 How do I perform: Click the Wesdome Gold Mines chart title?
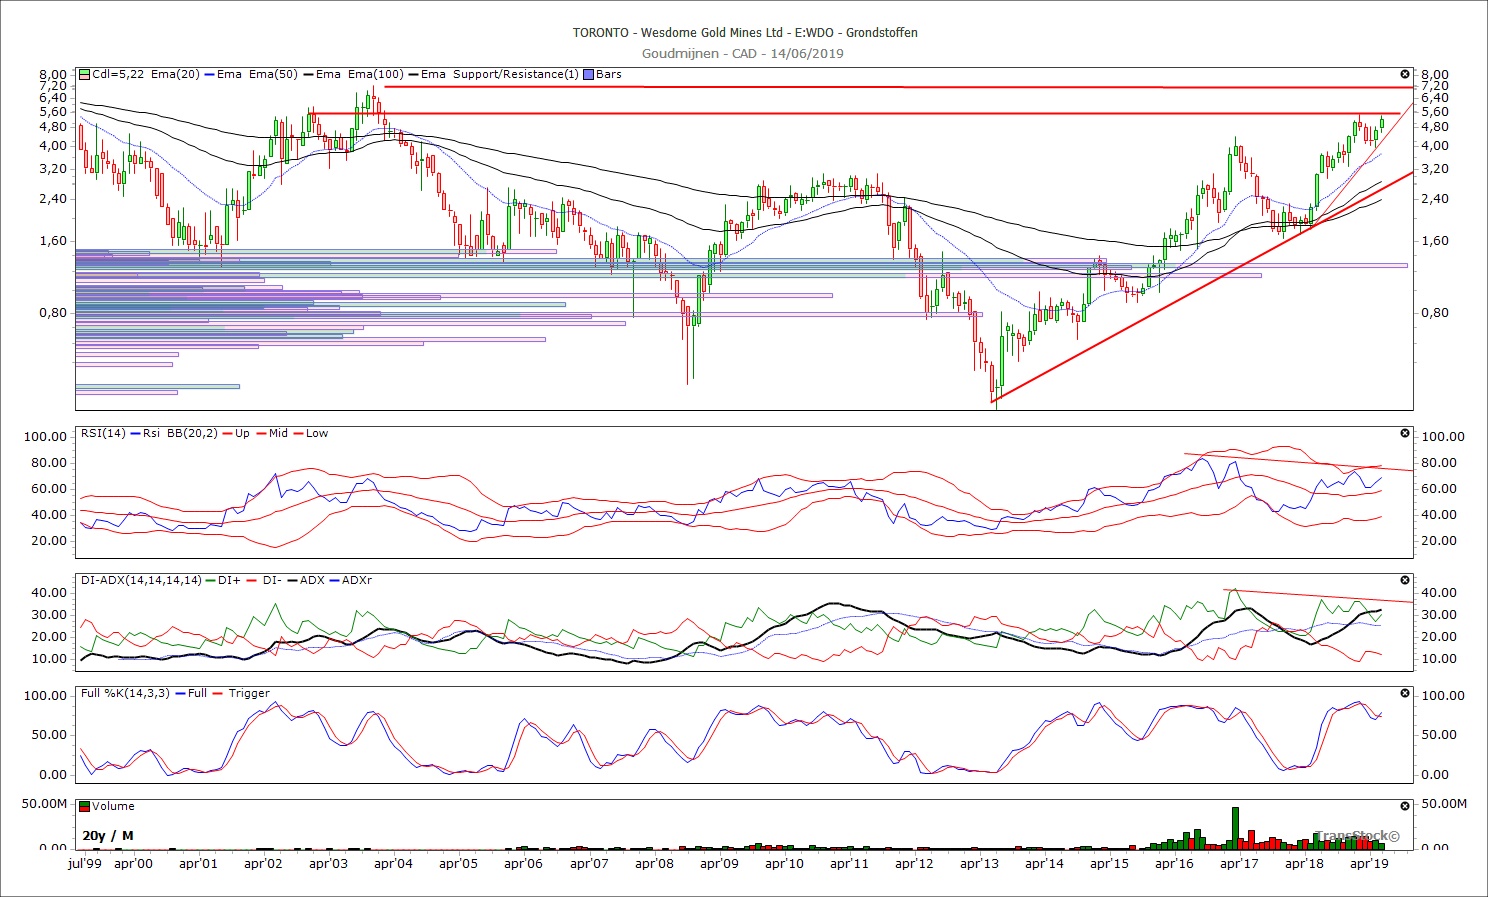click(745, 32)
